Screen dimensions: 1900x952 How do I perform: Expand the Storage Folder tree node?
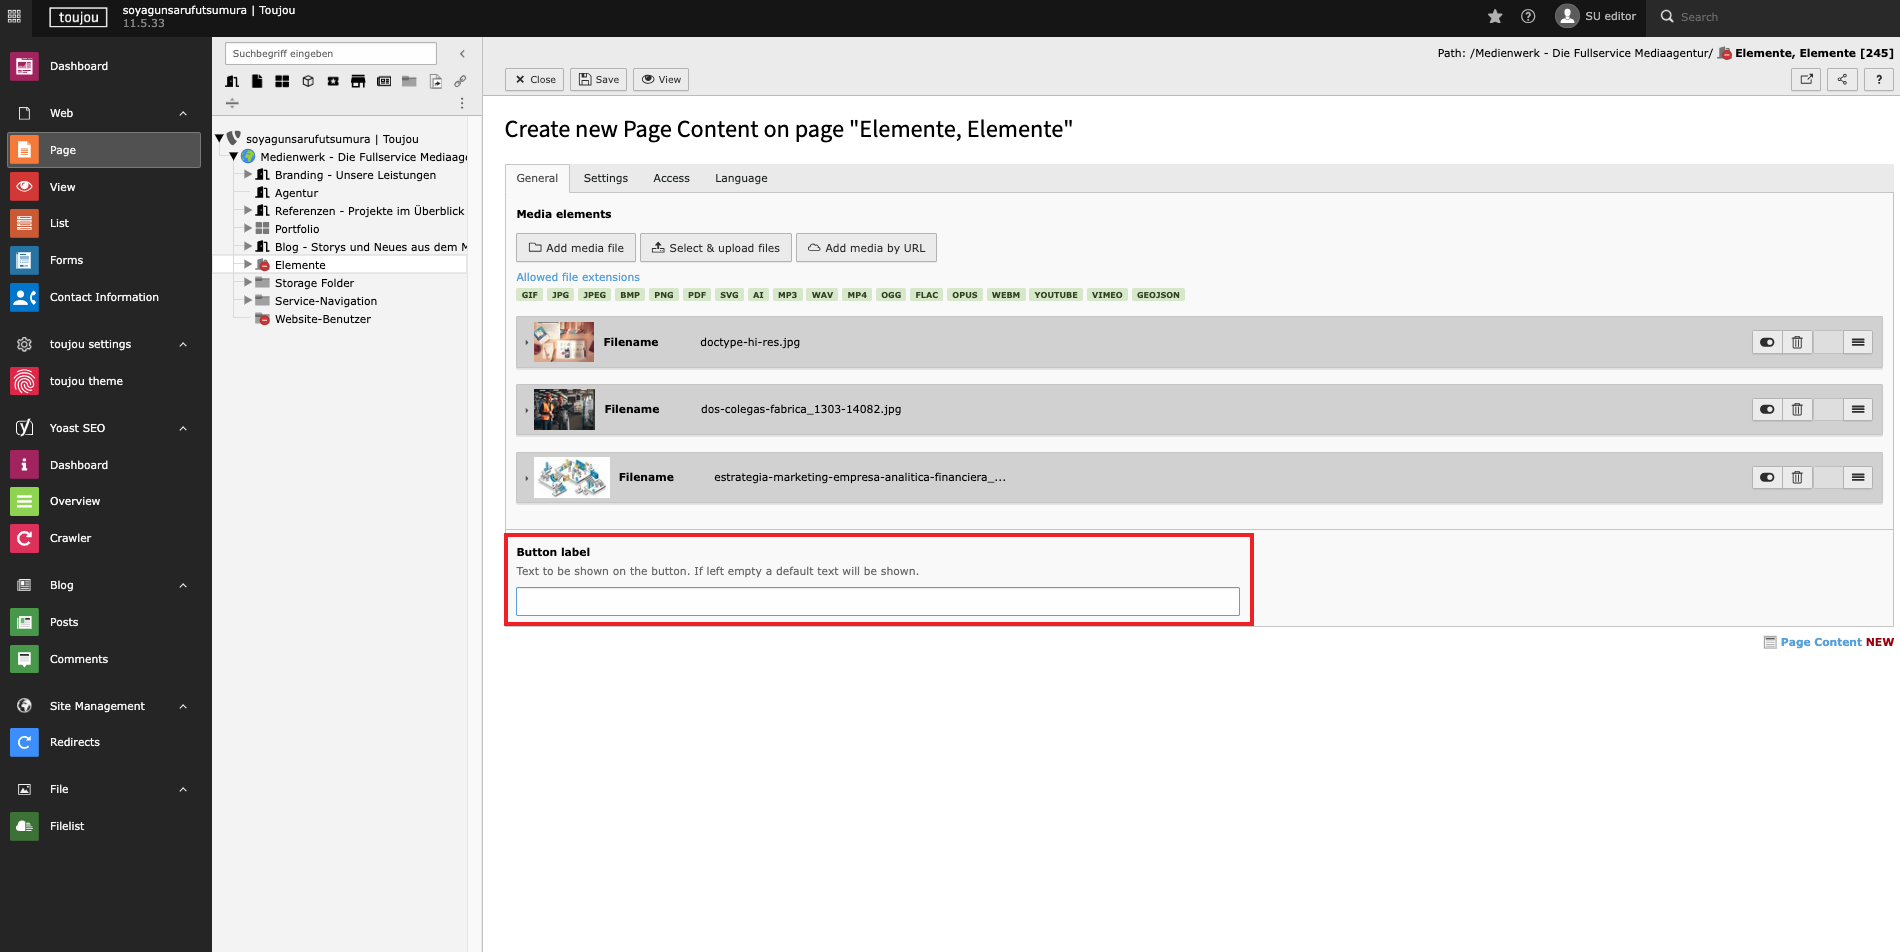[248, 283]
